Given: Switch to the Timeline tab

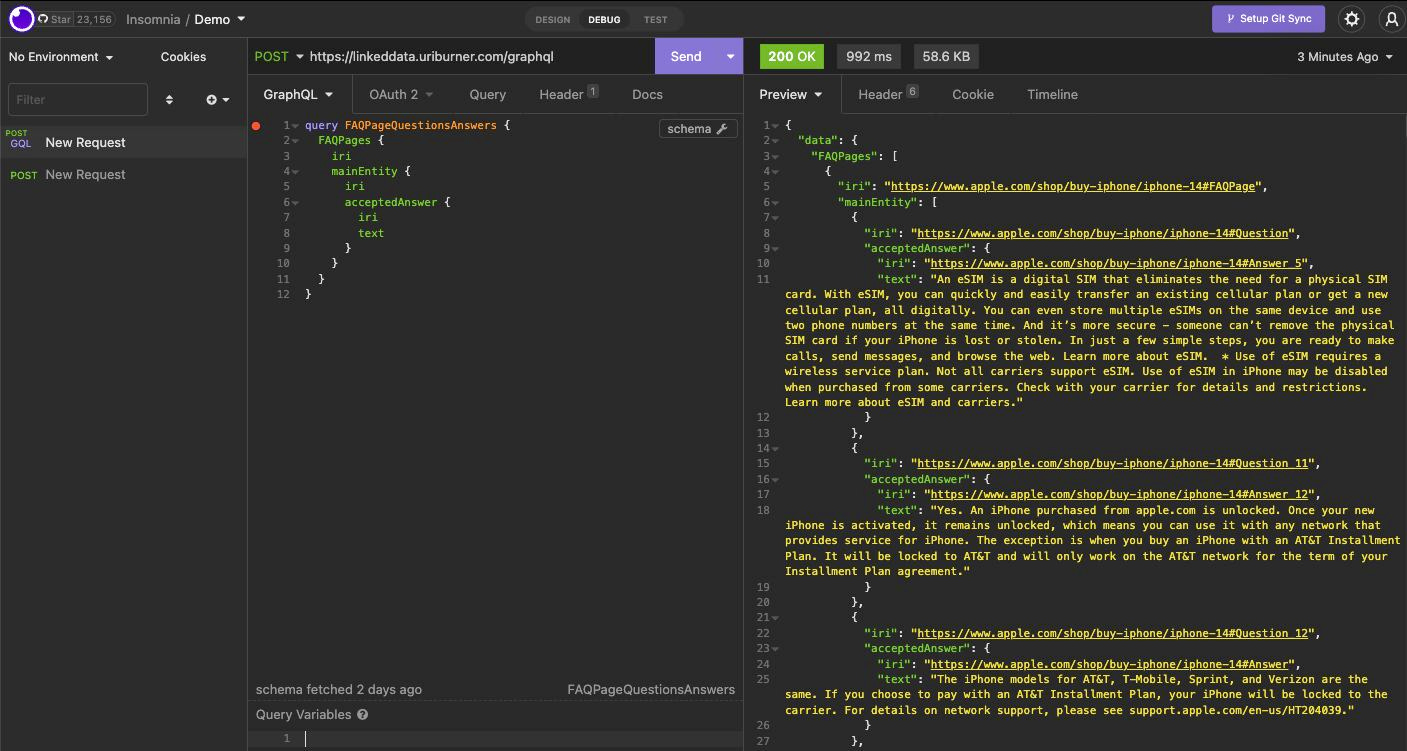Looking at the screenshot, I should [x=1052, y=94].
